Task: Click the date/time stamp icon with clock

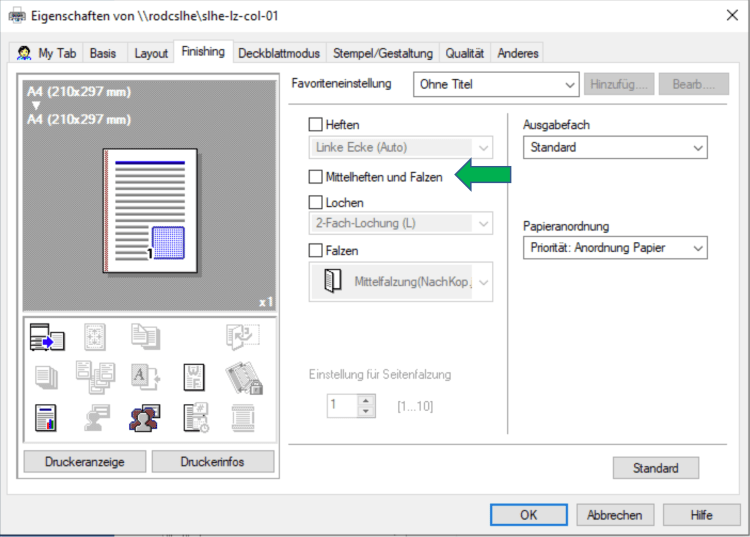Action: (x=194, y=415)
